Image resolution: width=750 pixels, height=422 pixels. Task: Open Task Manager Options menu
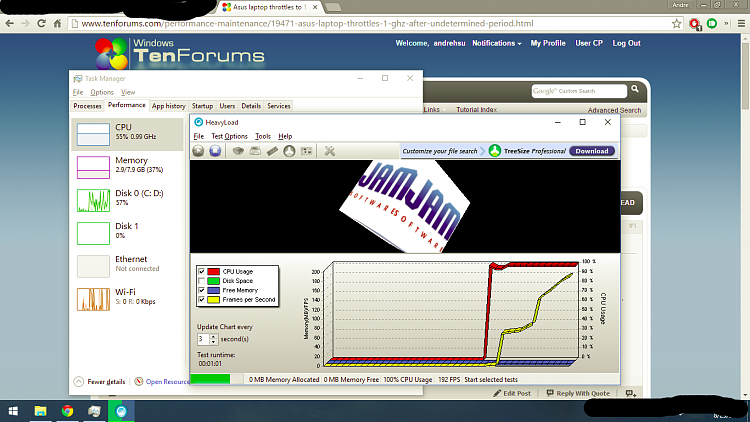[x=102, y=92]
